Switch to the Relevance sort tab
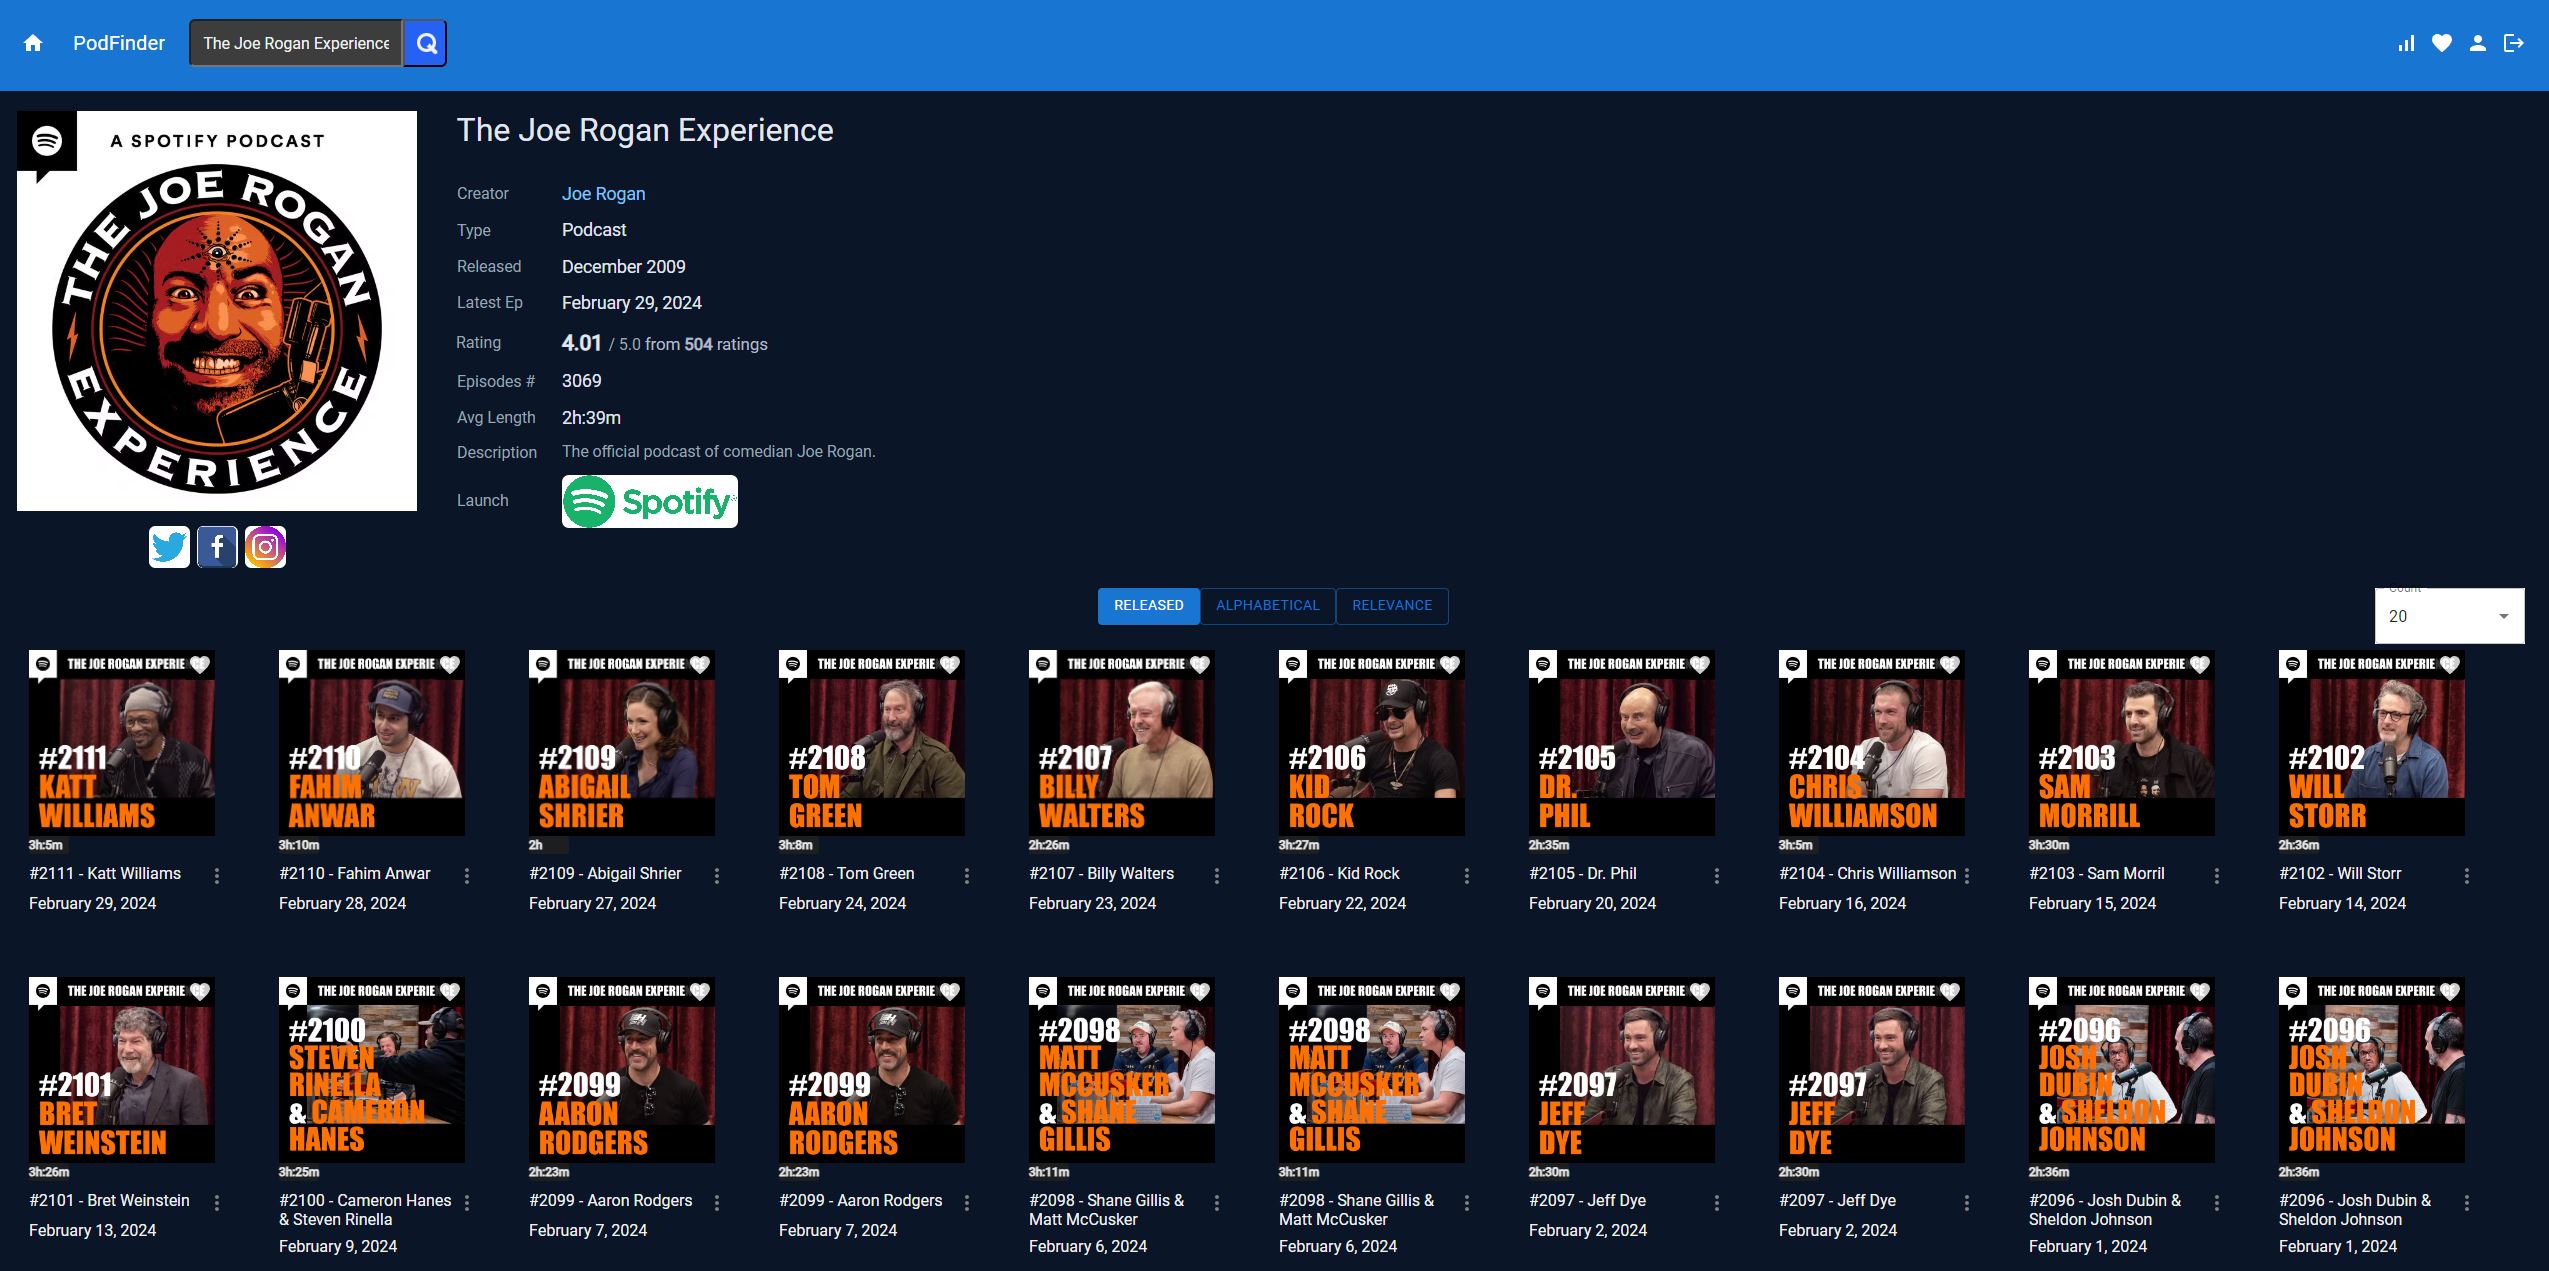 coord(1391,606)
